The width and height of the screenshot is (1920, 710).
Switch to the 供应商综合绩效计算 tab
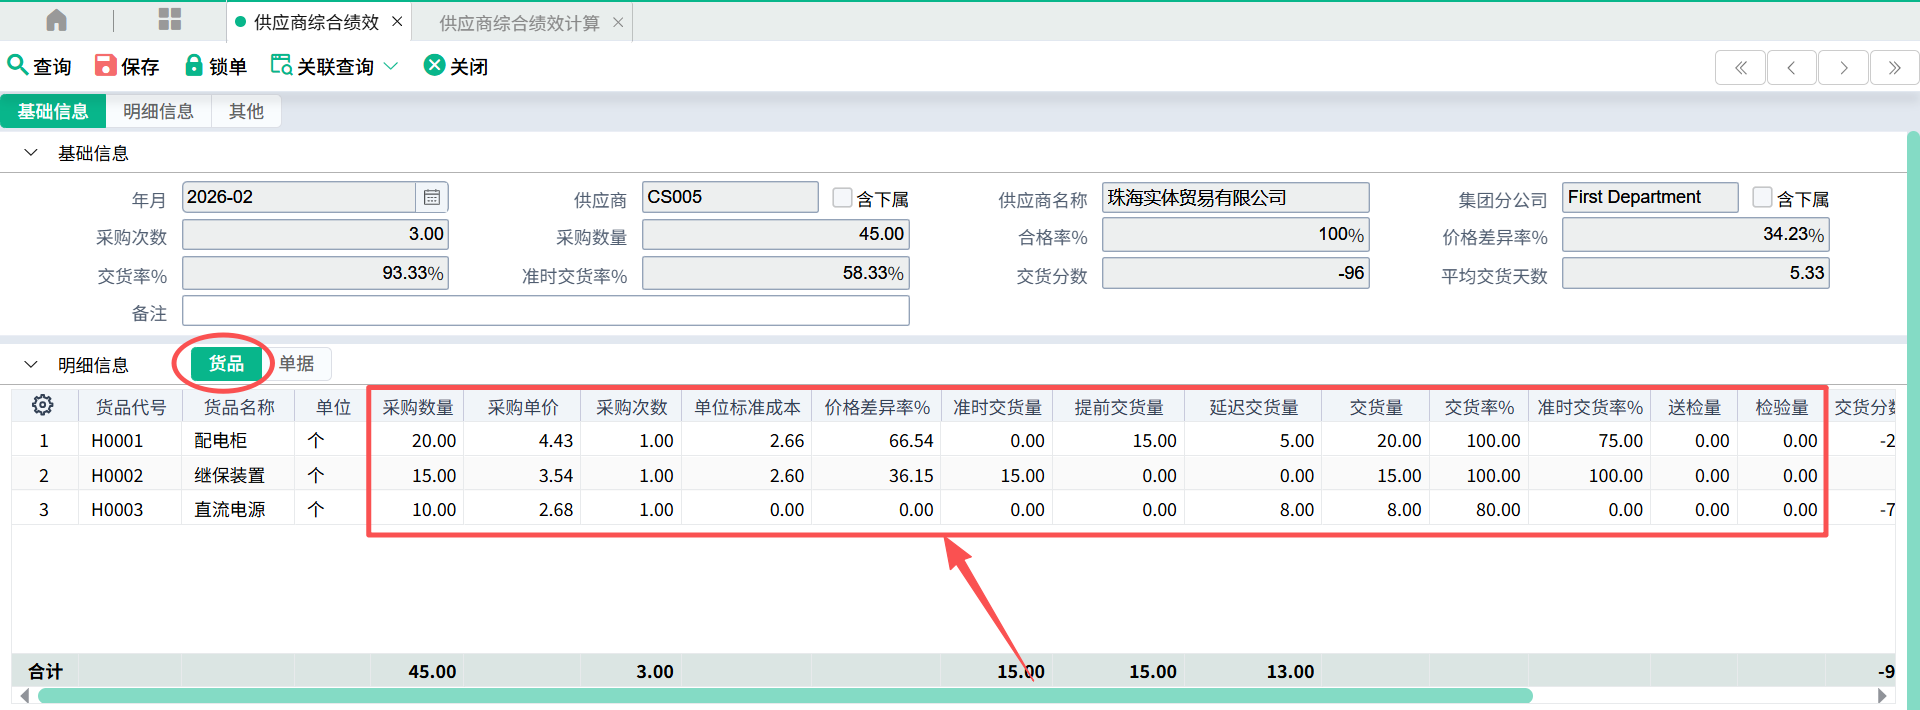519,22
